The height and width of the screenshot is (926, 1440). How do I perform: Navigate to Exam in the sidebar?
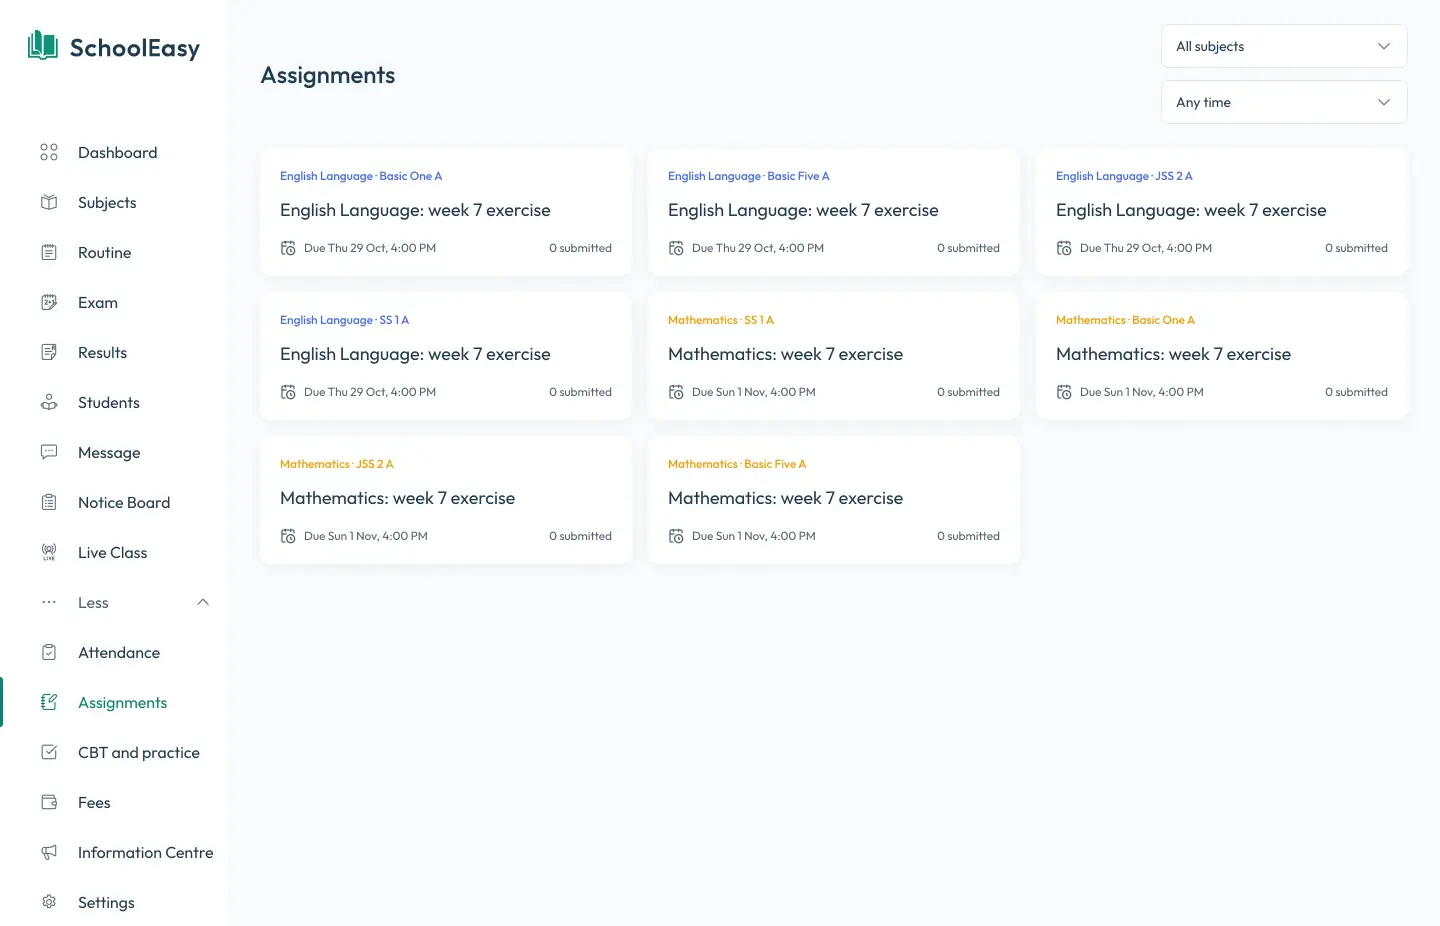[98, 302]
